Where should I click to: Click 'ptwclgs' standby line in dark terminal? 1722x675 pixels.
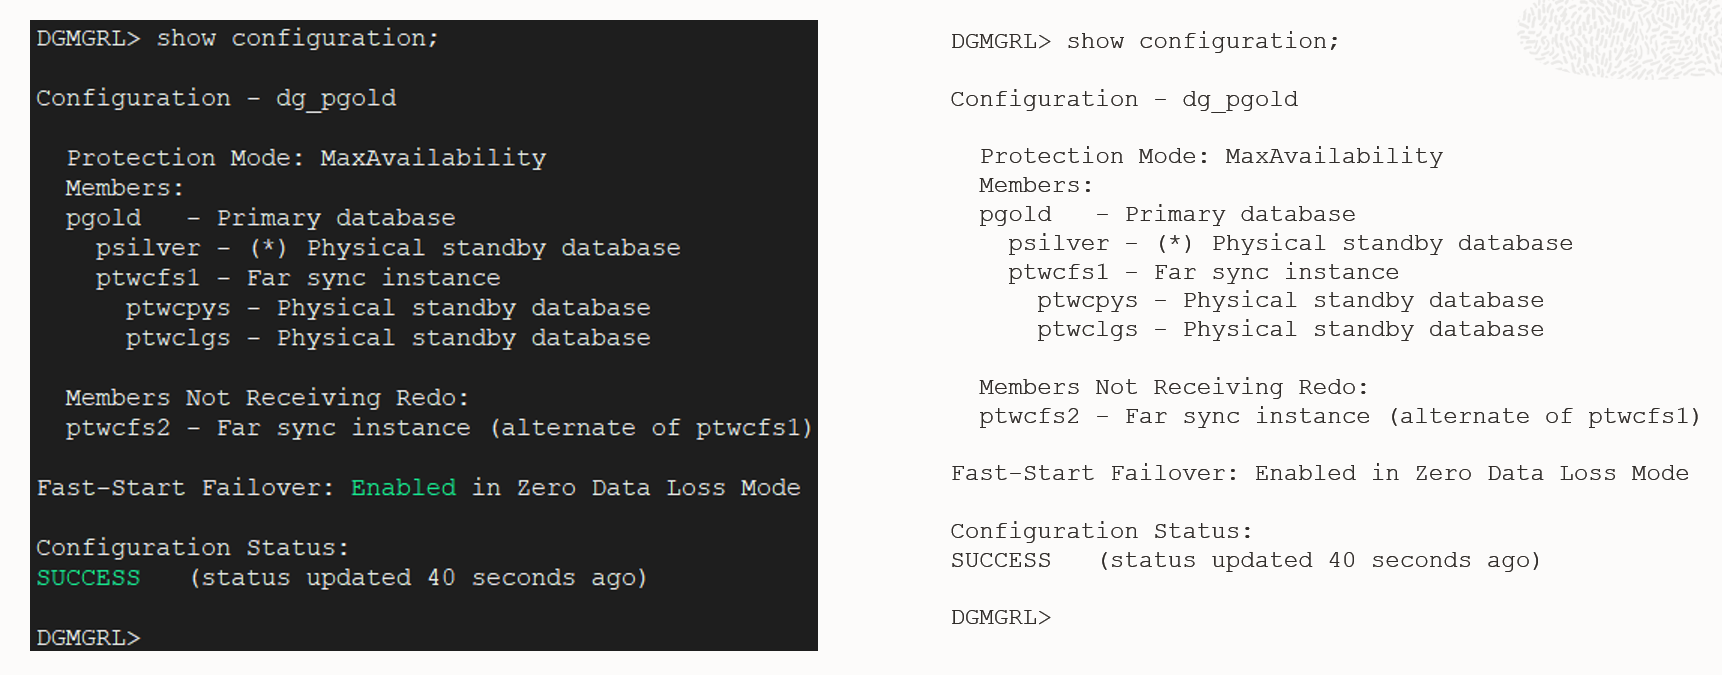[388, 337]
